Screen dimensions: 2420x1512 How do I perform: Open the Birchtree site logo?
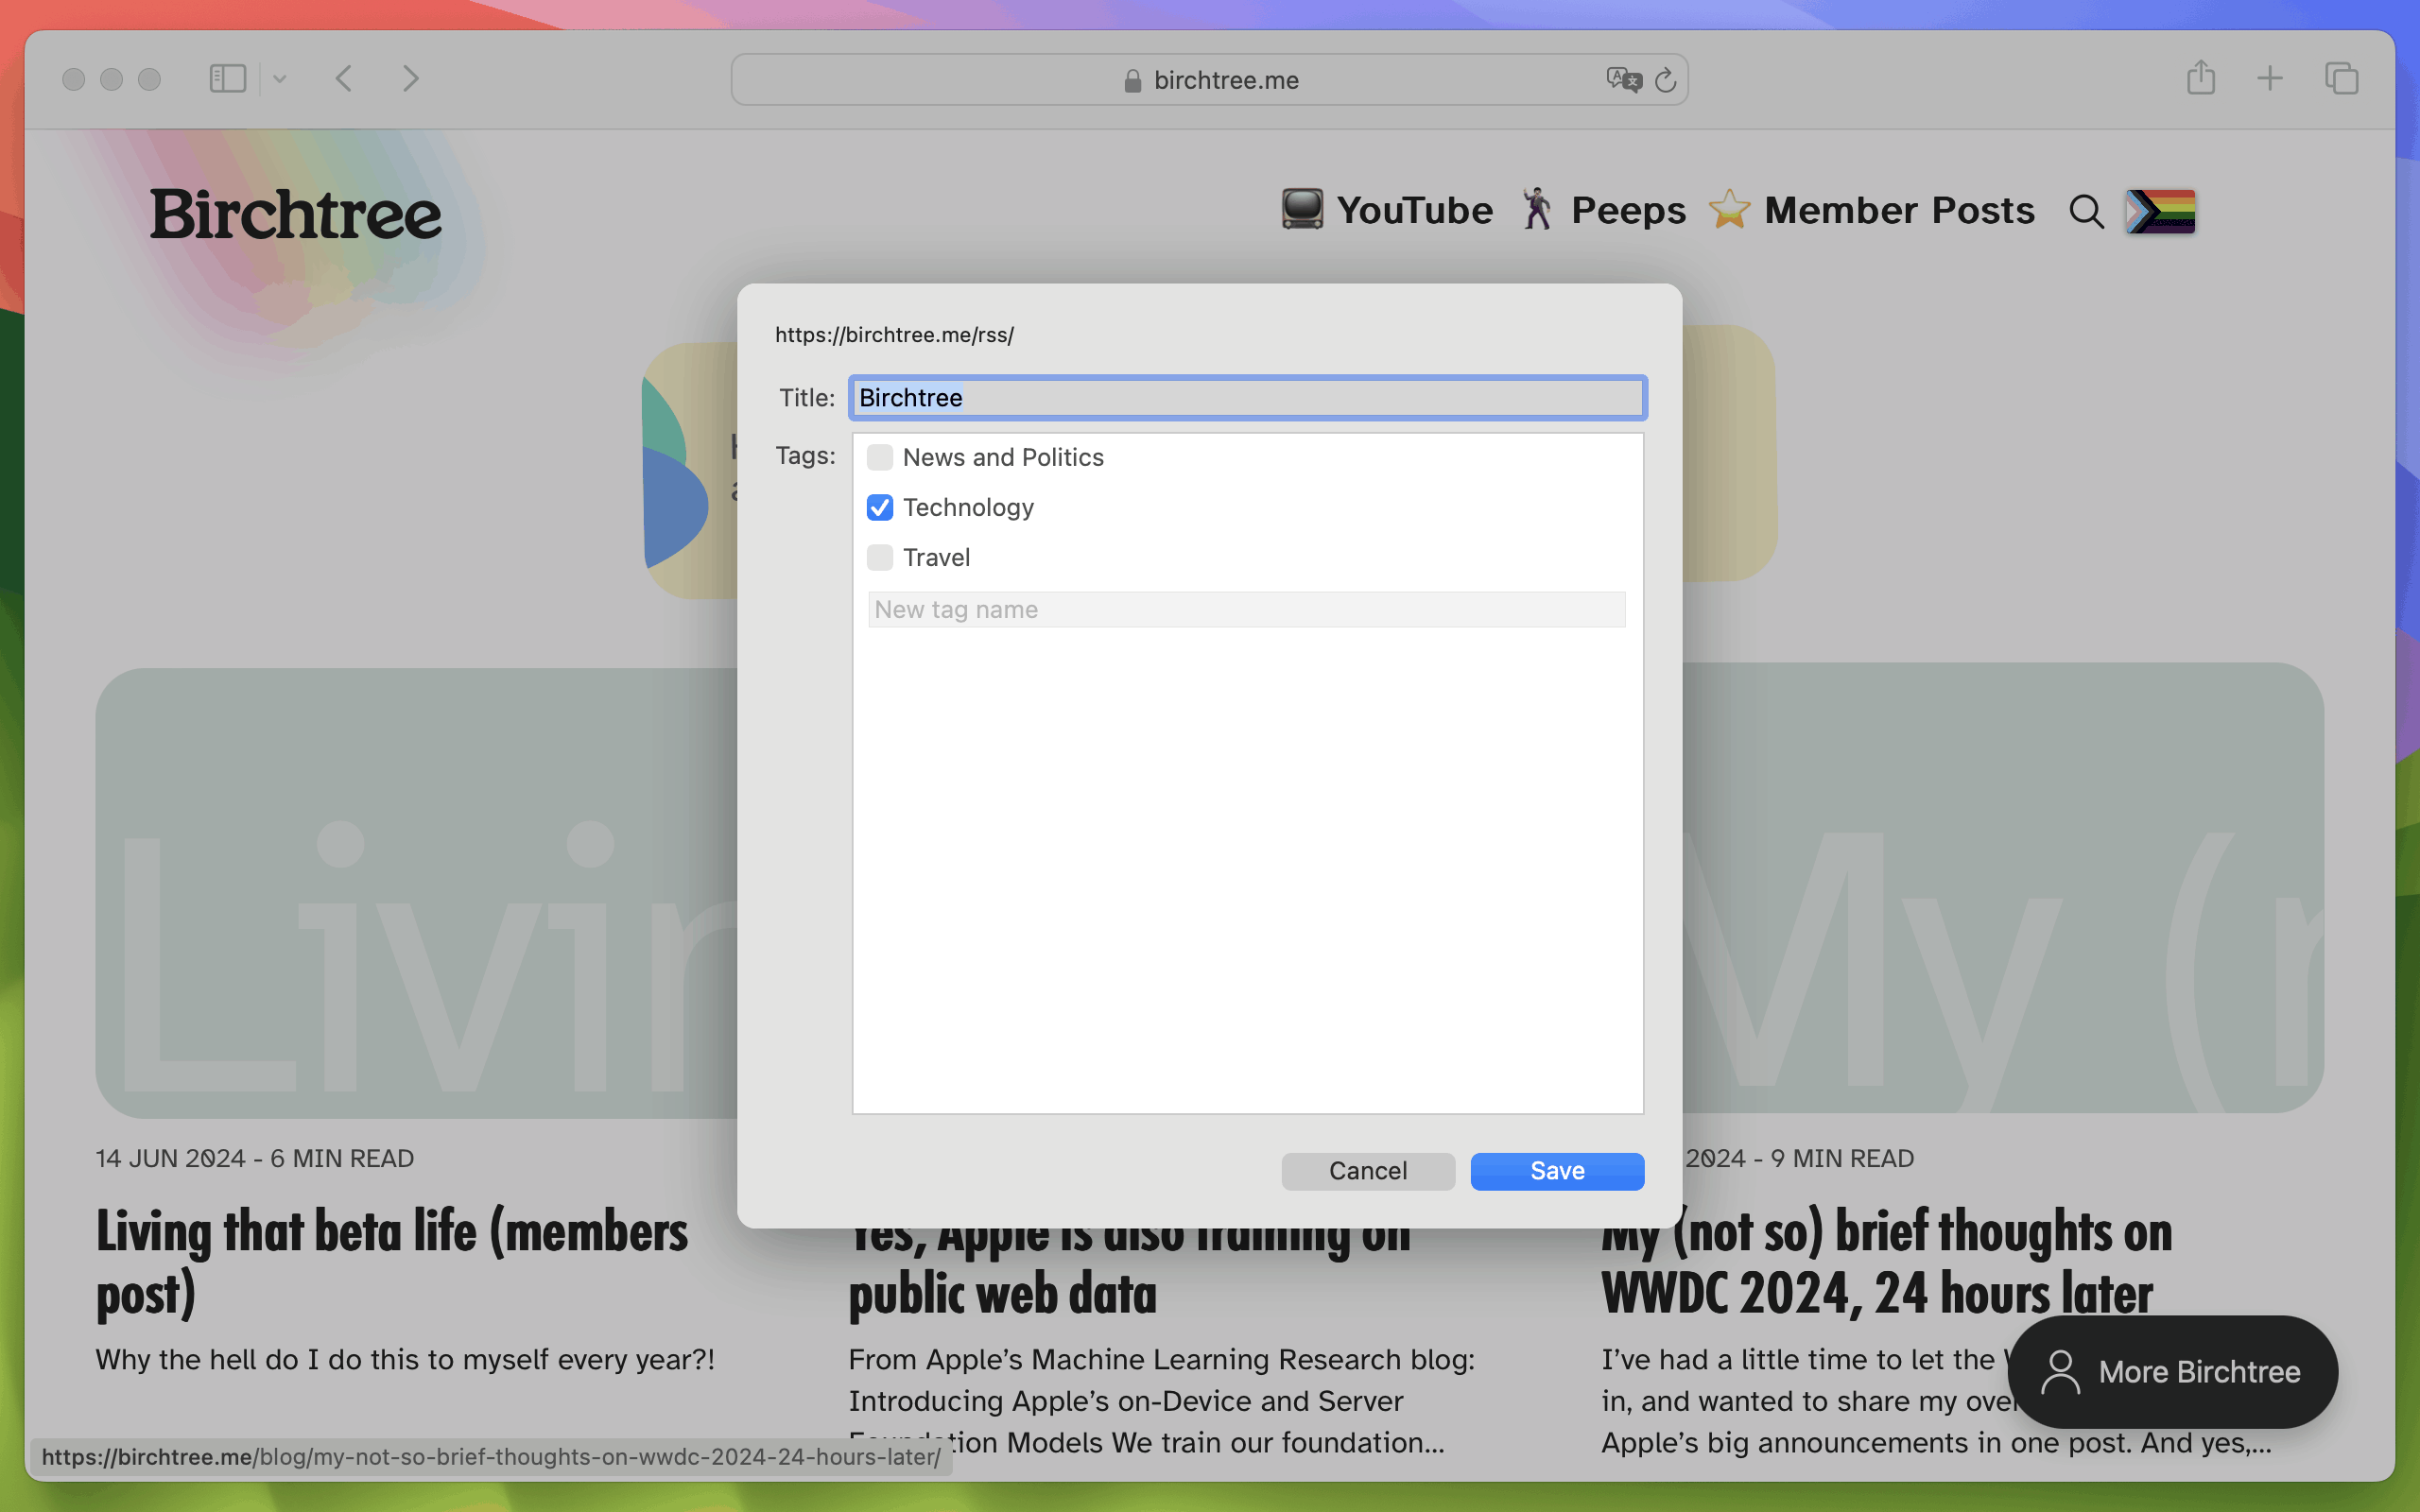click(295, 215)
